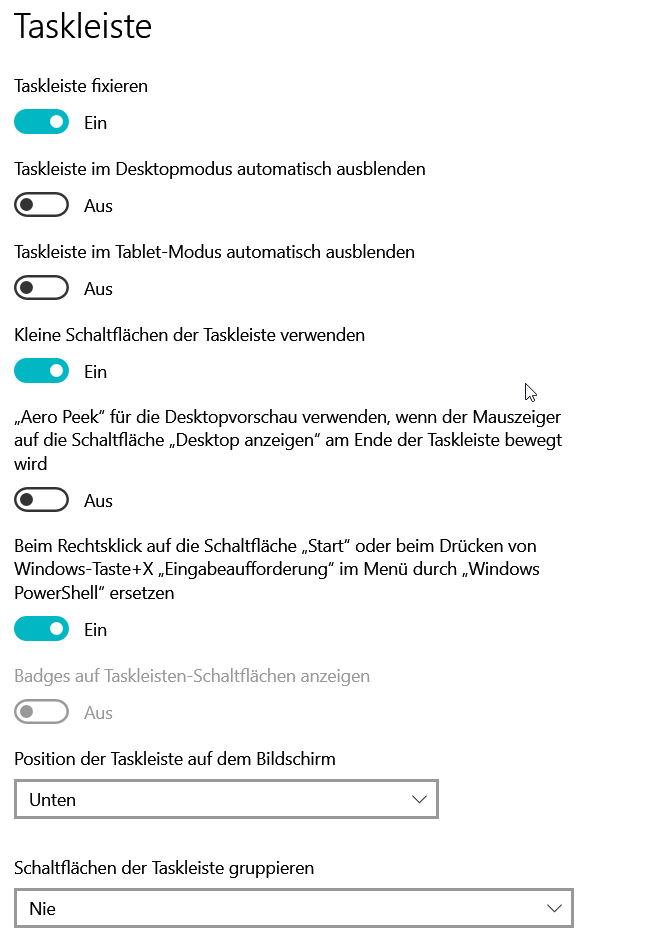Enable the "Aero Peek" desktop preview toggle
This screenshot has height=949, width=671.
[x=41, y=499]
